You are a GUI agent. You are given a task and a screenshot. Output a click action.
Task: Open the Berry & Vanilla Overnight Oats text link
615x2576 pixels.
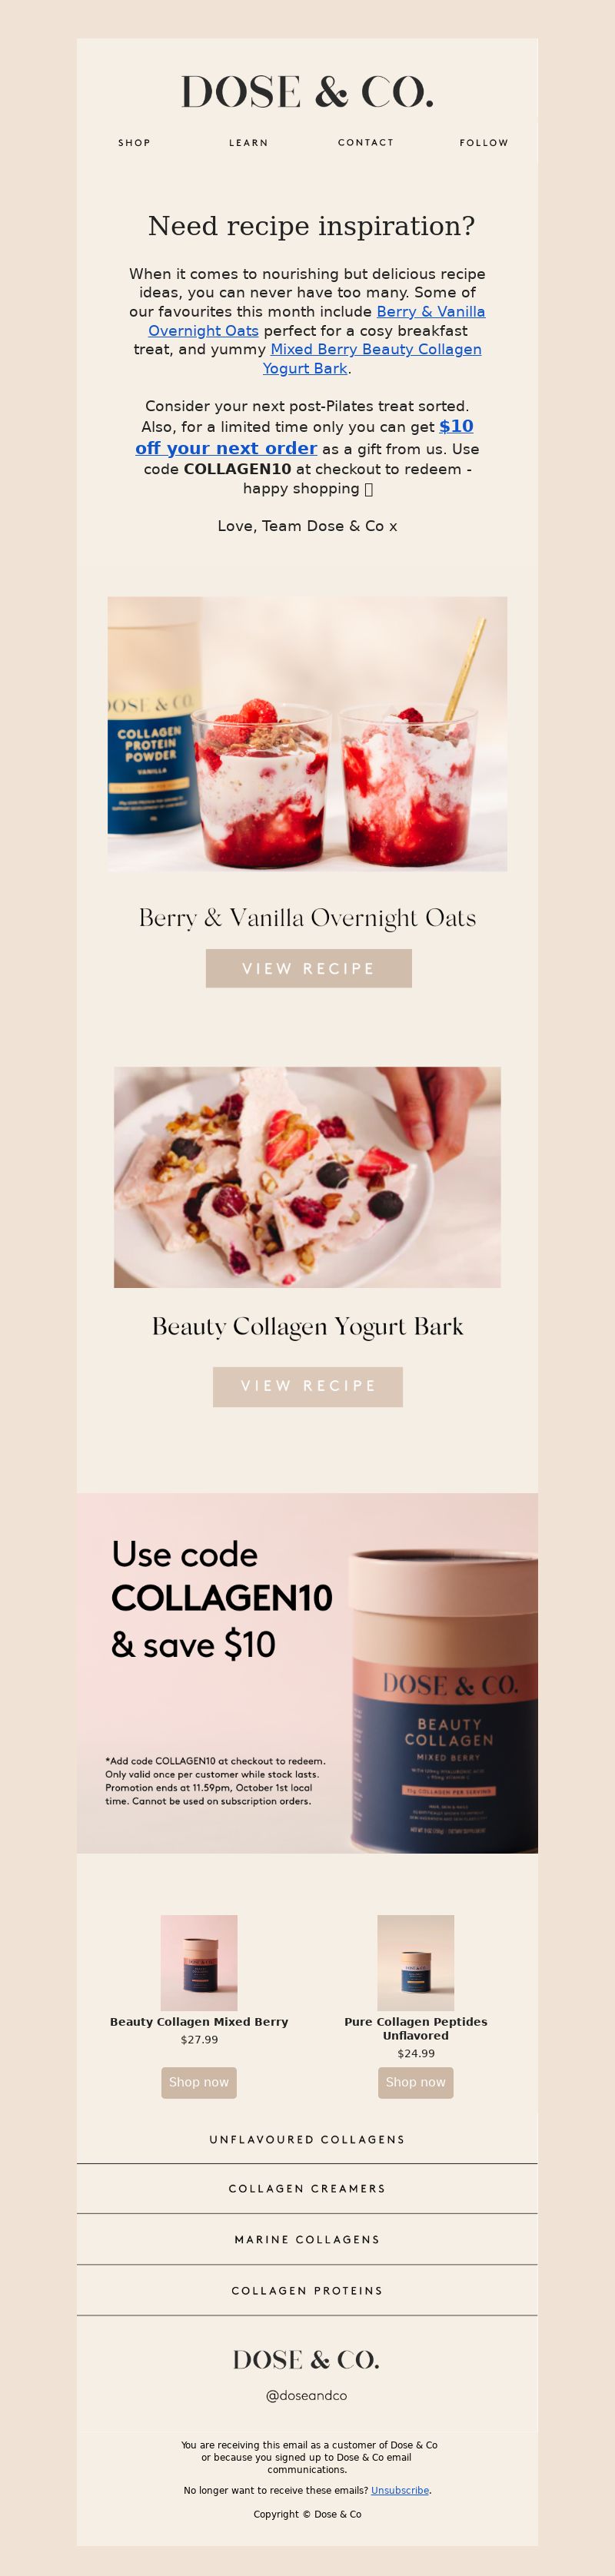[x=317, y=321]
